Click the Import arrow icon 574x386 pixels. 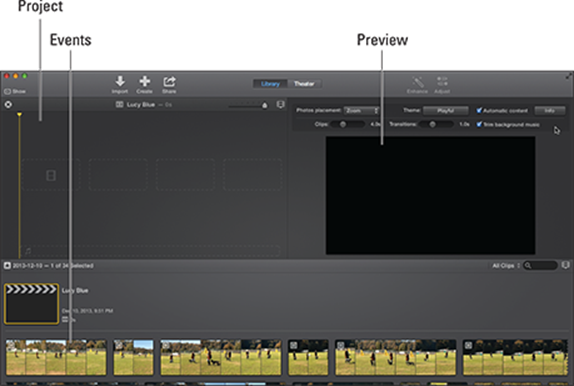coord(120,81)
